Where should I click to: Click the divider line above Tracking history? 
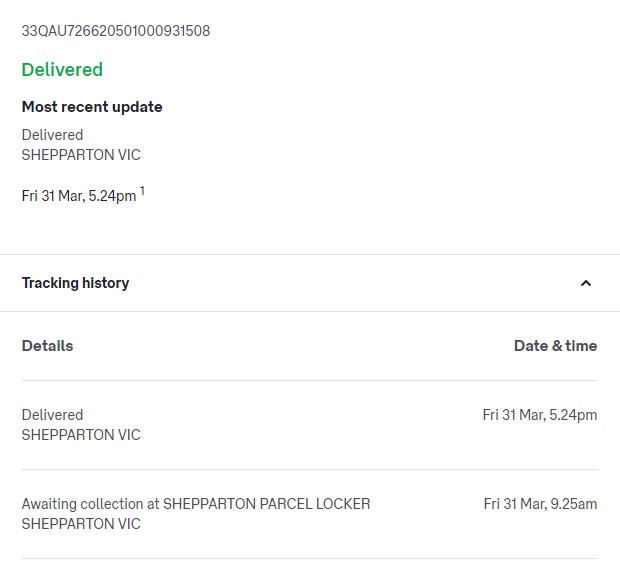[310, 255]
